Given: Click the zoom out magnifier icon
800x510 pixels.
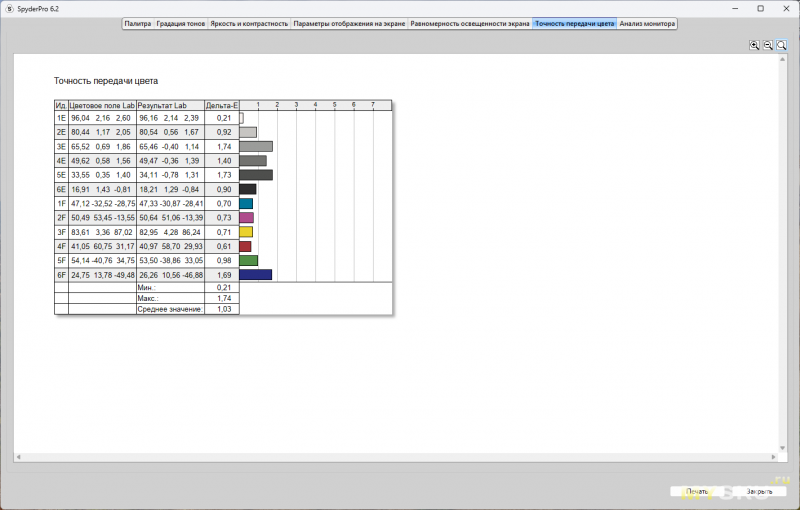Looking at the screenshot, I should (x=768, y=45).
